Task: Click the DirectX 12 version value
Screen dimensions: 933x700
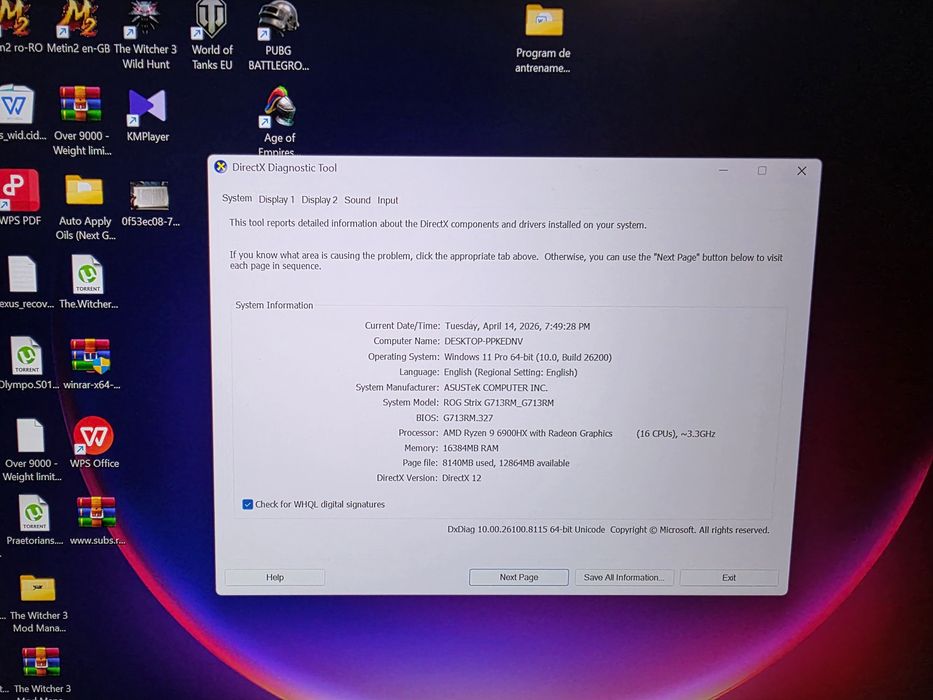Action: point(462,478)
